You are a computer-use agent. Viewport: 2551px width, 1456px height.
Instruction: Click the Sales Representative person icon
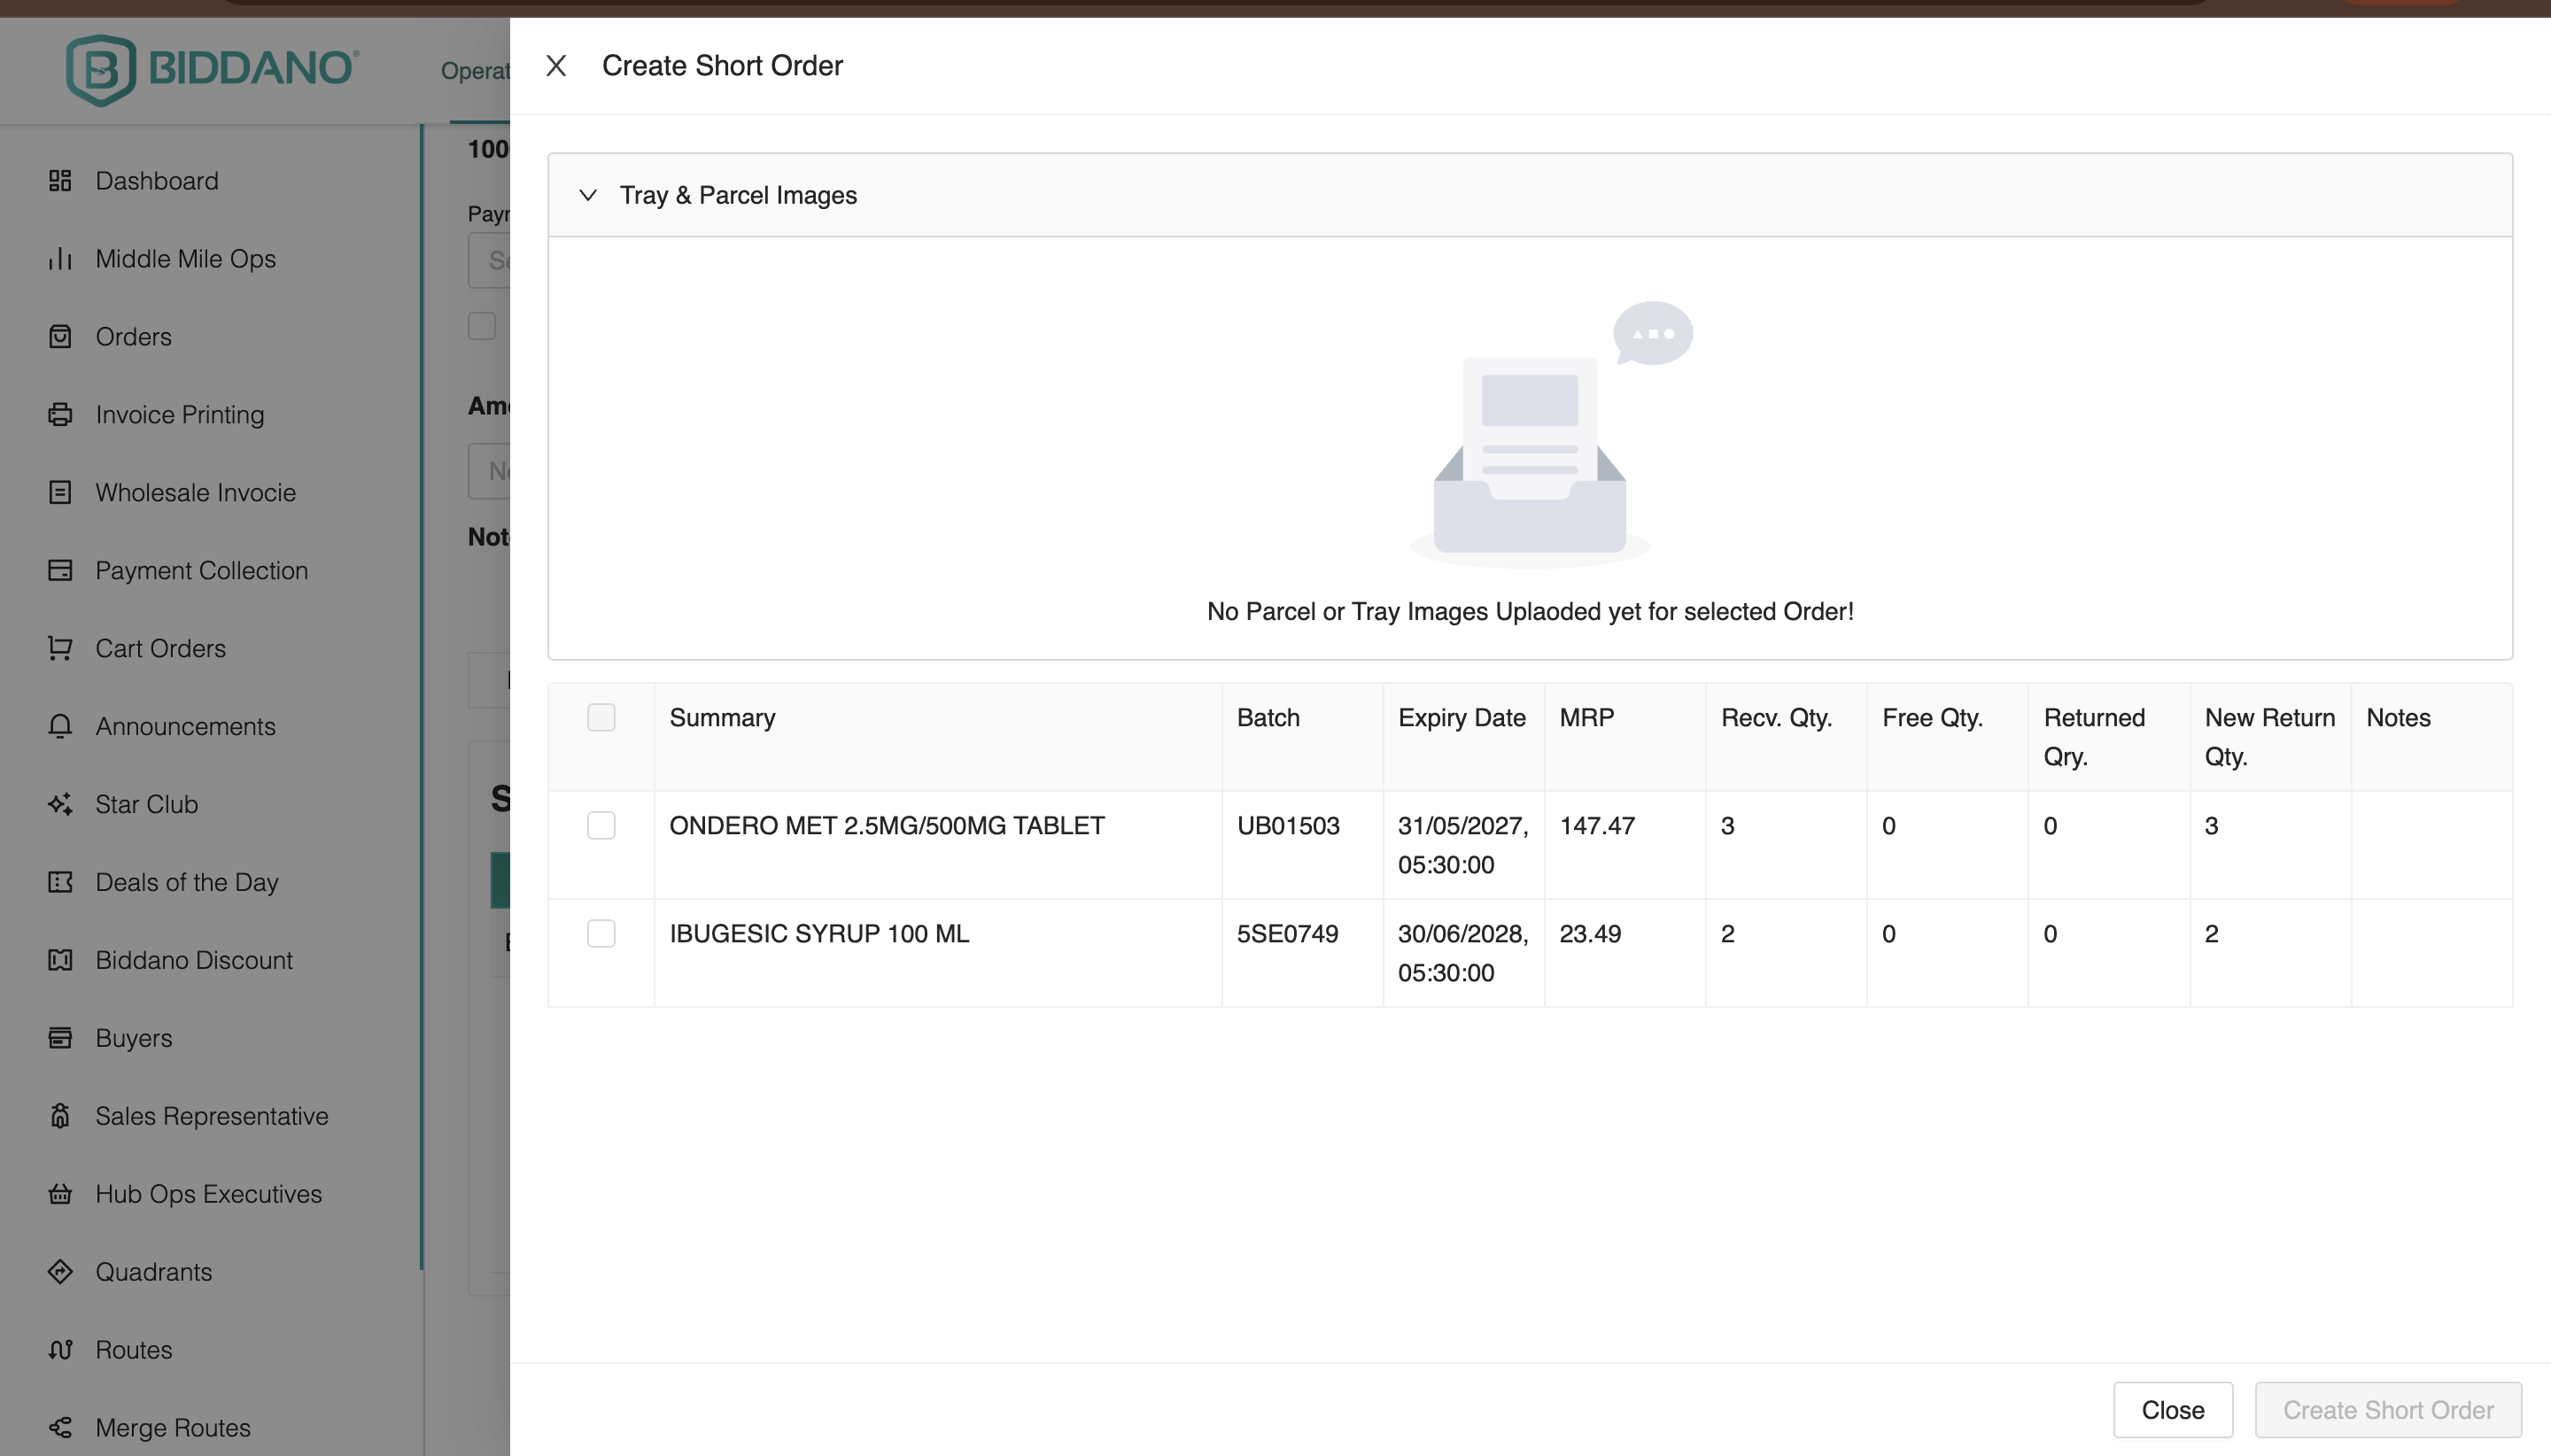tap(60, 1117)
